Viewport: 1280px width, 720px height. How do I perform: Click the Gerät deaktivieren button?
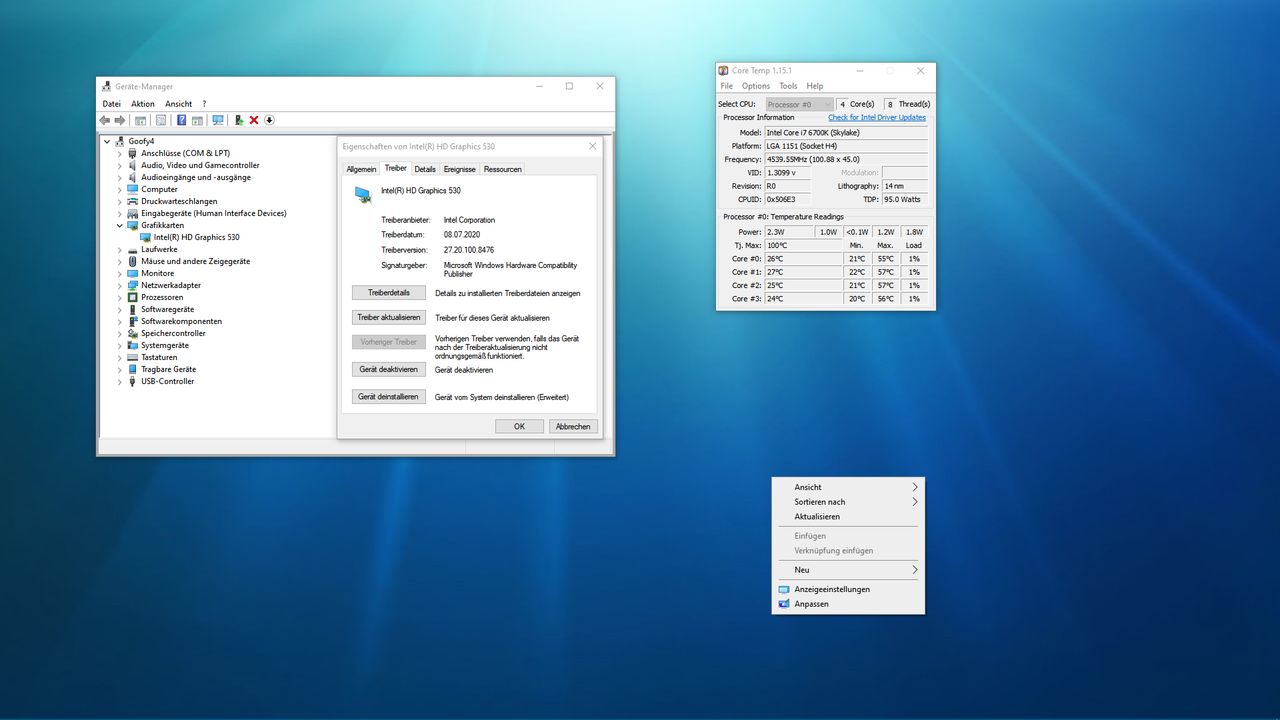point(389,369)
